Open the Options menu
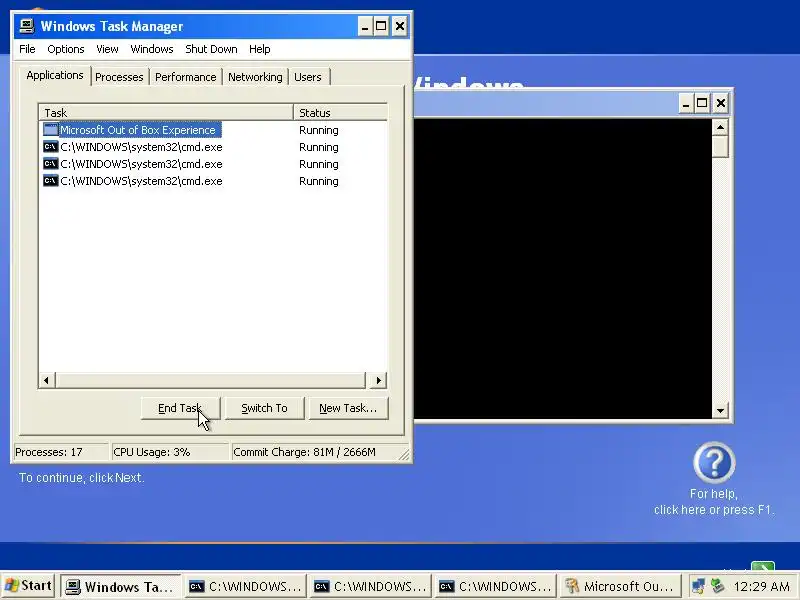800x600 pixels. 66,49
